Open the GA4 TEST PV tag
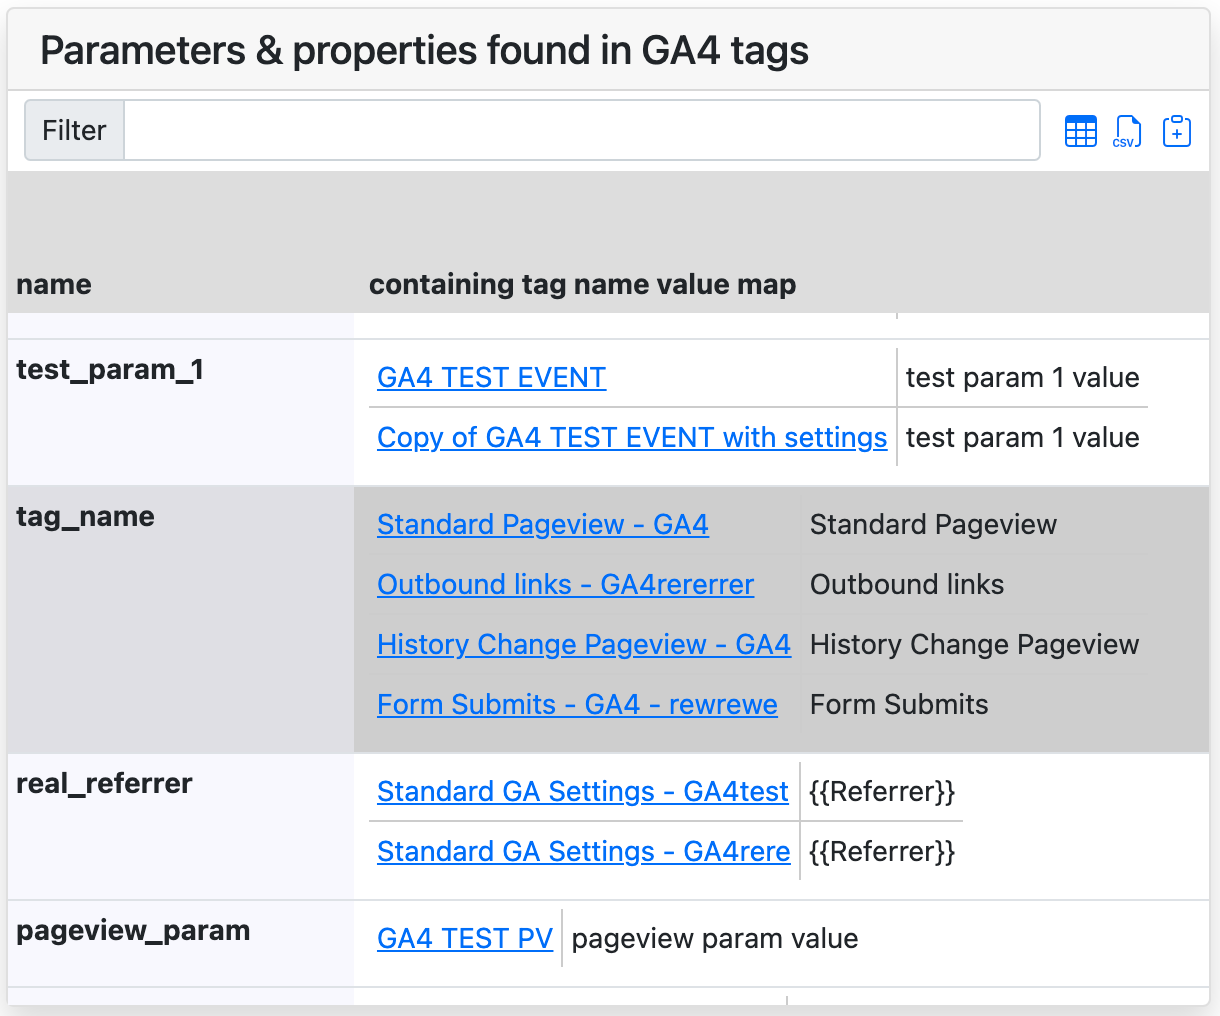The image size is (1220, 1016). (x=465, y=938)
